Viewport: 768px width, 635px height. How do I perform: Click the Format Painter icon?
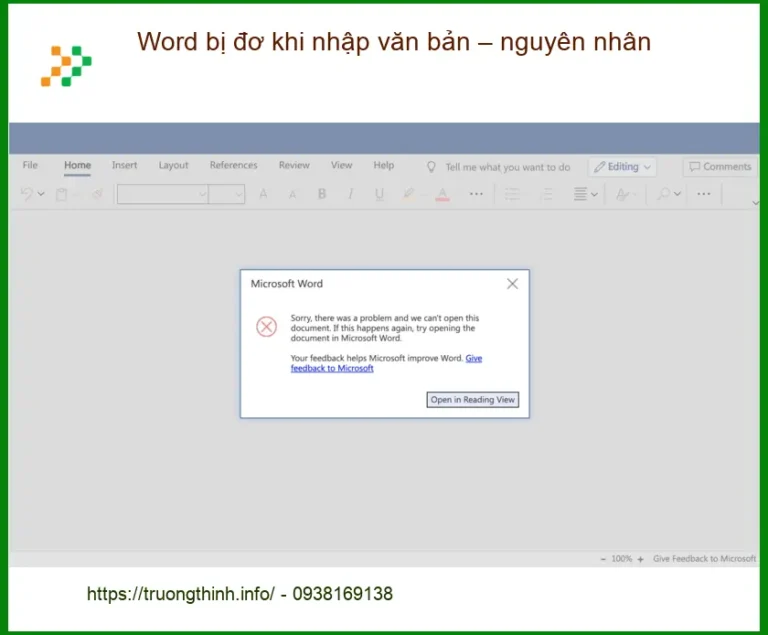(97, 195)
